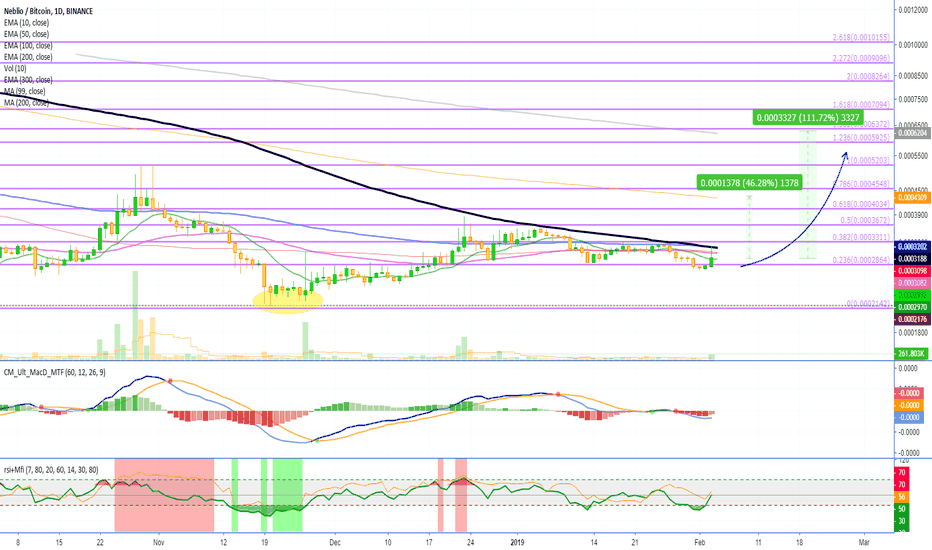The height and width of the screenshot is (550, 932).
Task: Click the orange 0.0004309 price tag
Action: point(912,197)
